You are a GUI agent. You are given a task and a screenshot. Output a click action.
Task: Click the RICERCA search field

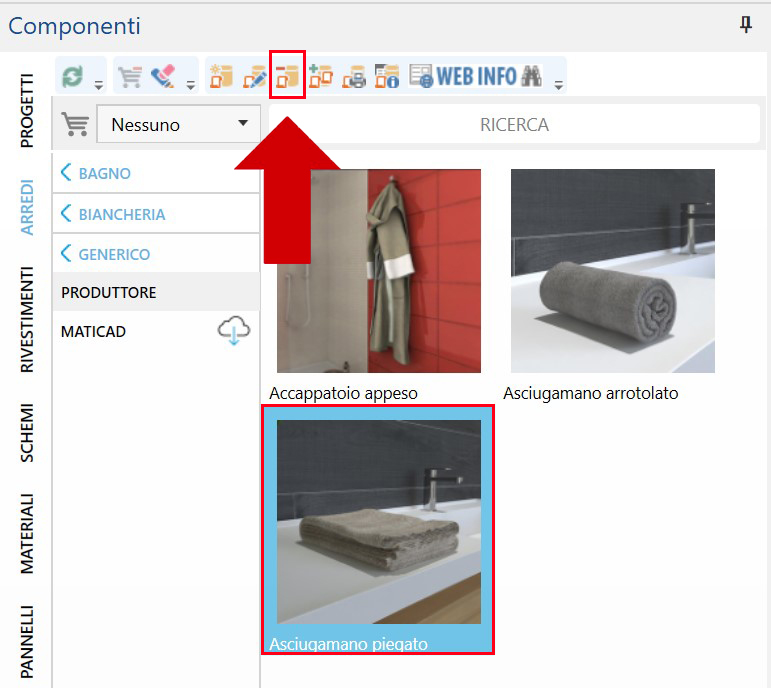pyautogui.click(x=514, y=124)
